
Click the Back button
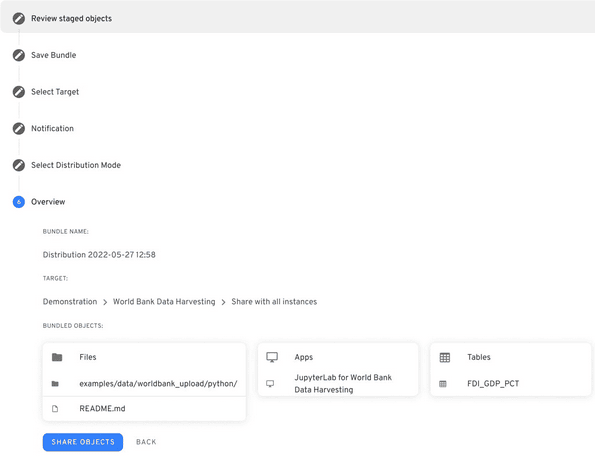click(x=146, y=442)
